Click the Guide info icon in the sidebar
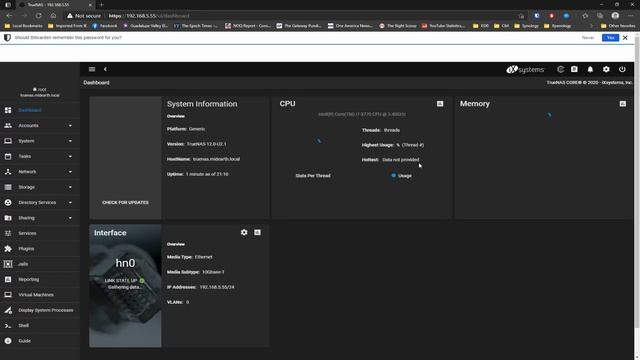This screenshot has width=640, height=360. pos(8,341)
